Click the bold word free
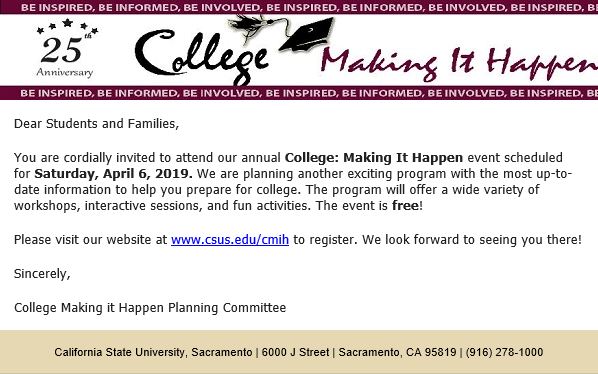 coord(405,206)
